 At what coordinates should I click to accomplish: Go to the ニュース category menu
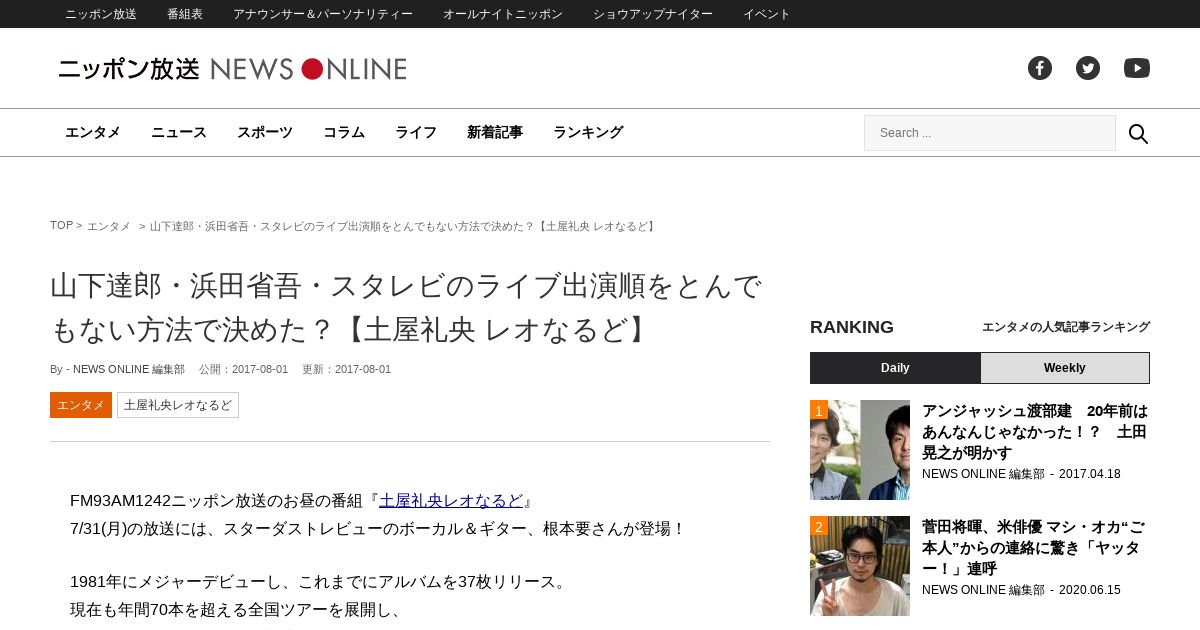tap(179, 132)
